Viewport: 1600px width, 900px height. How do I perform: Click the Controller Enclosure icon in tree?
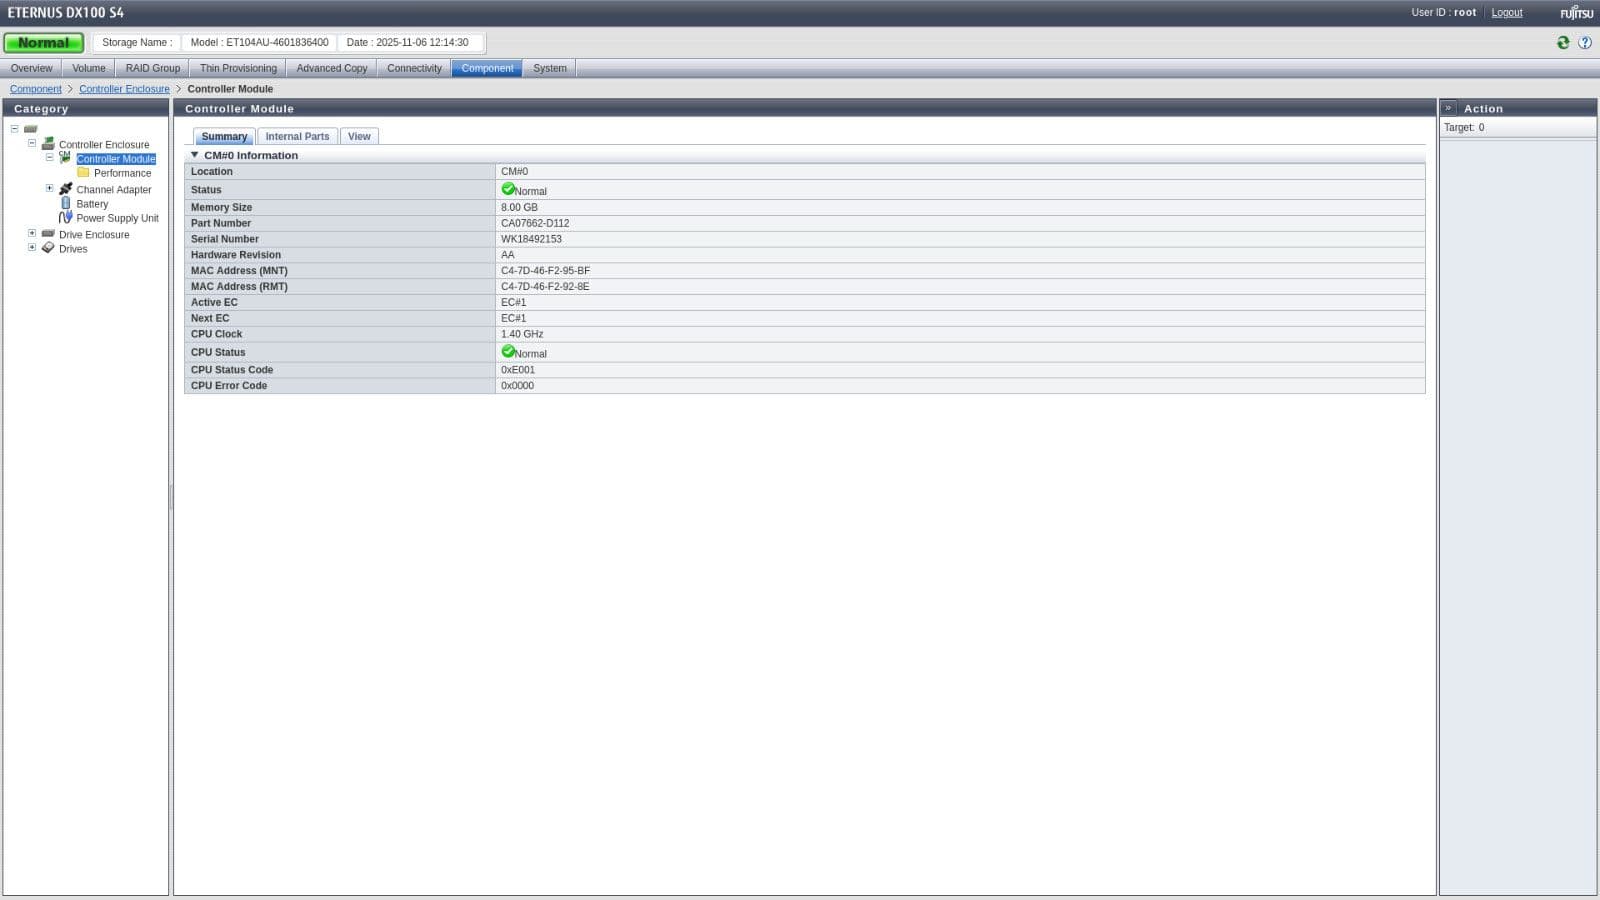48,144
